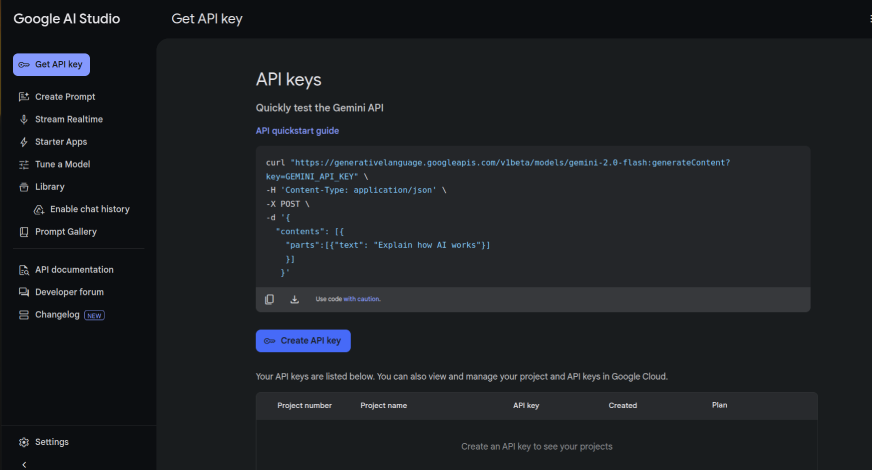
Task: Click the Plan column header
Action: pyautogui.click(x=719, y=405)
